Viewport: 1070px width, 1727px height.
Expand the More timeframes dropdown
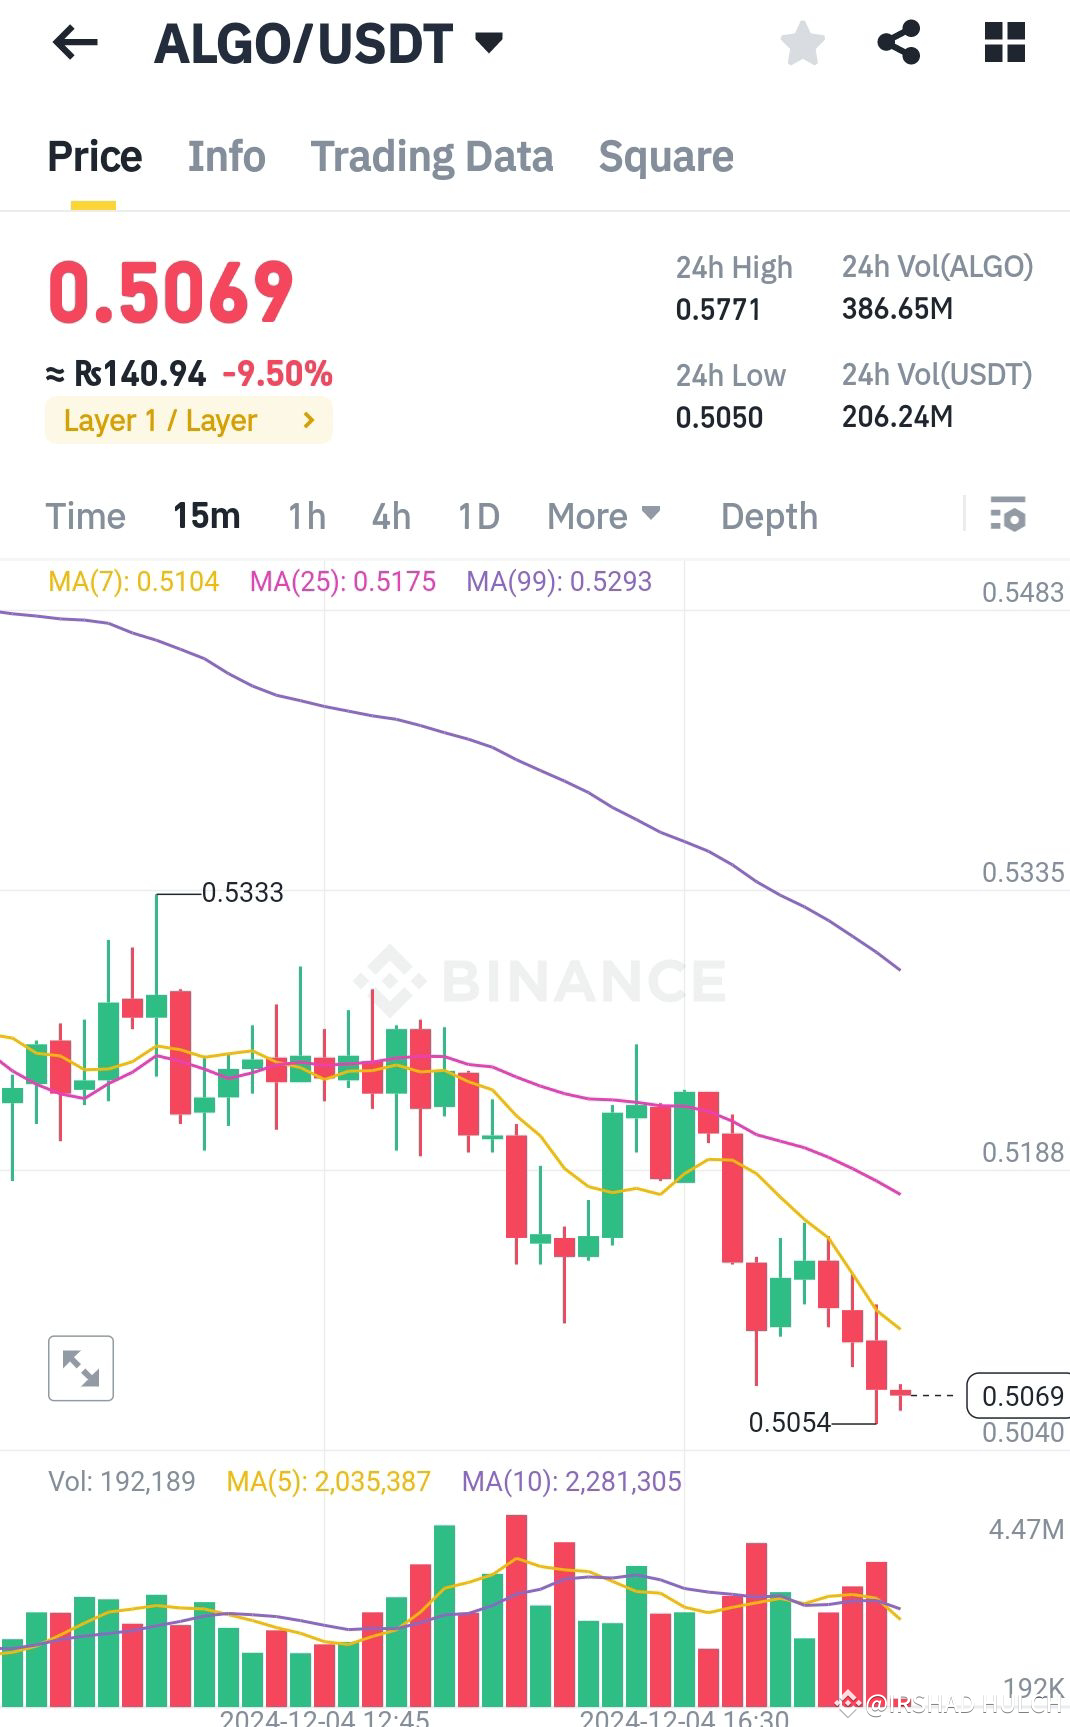point(603,516)
